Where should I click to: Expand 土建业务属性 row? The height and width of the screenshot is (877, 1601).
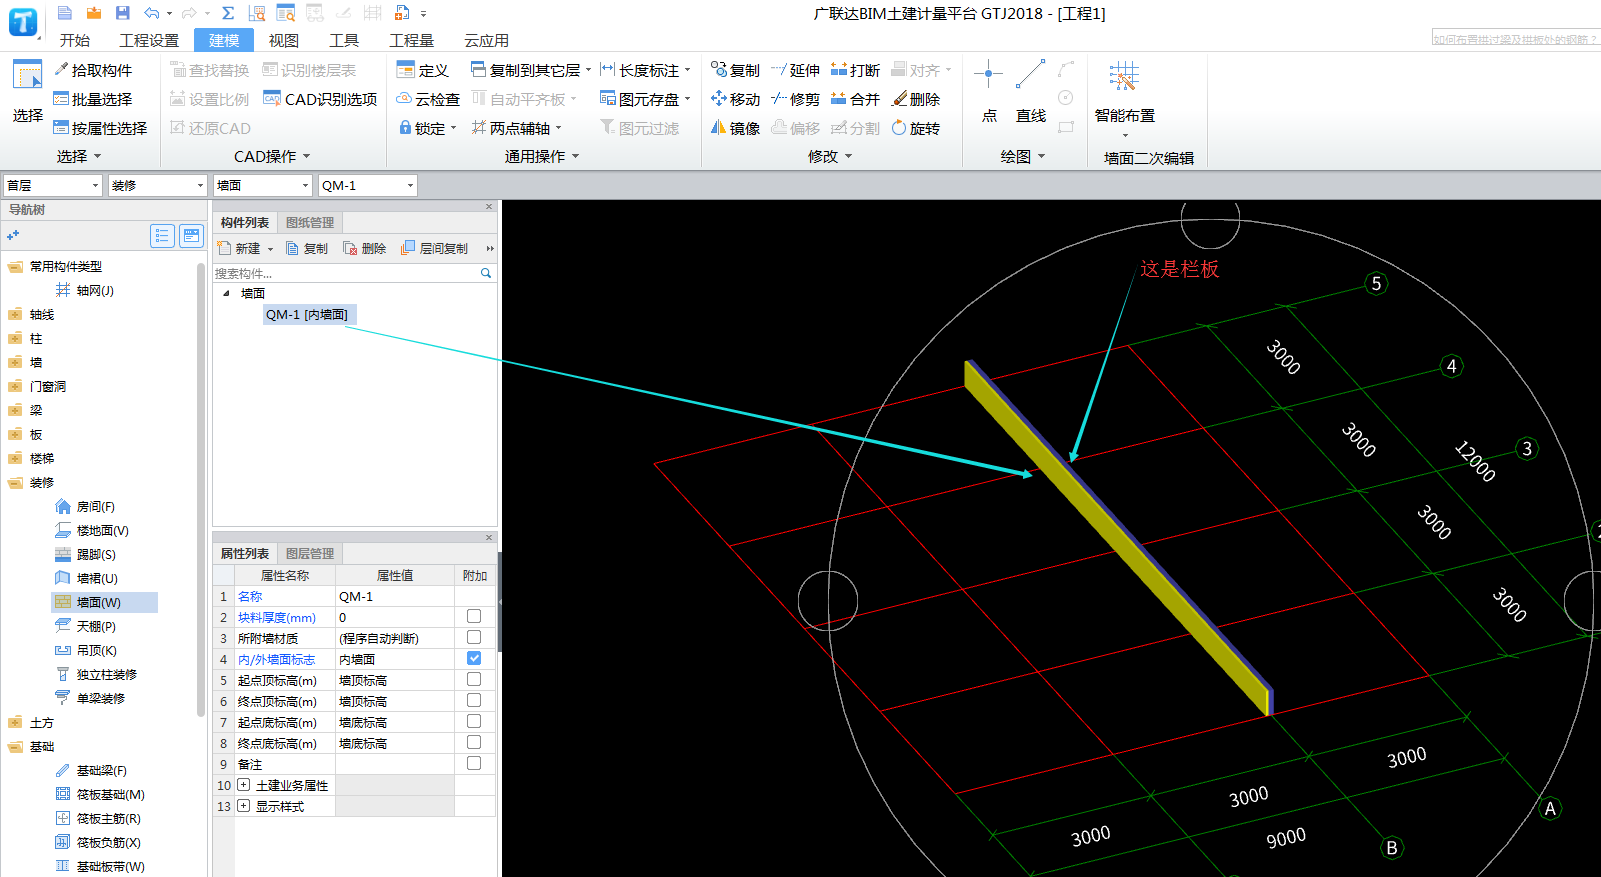(243, 785)
